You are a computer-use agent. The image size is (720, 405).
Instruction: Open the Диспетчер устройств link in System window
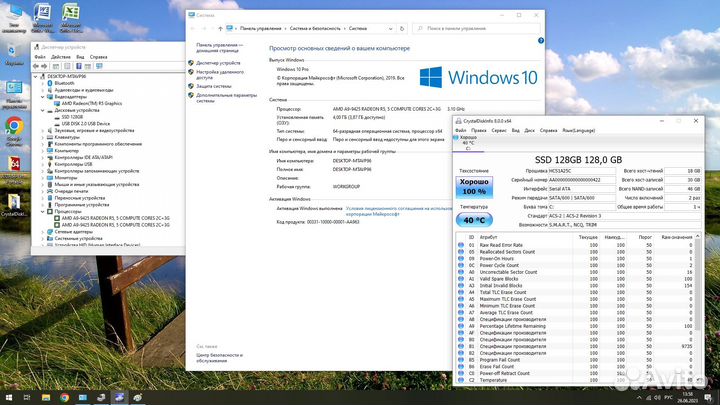218,63
